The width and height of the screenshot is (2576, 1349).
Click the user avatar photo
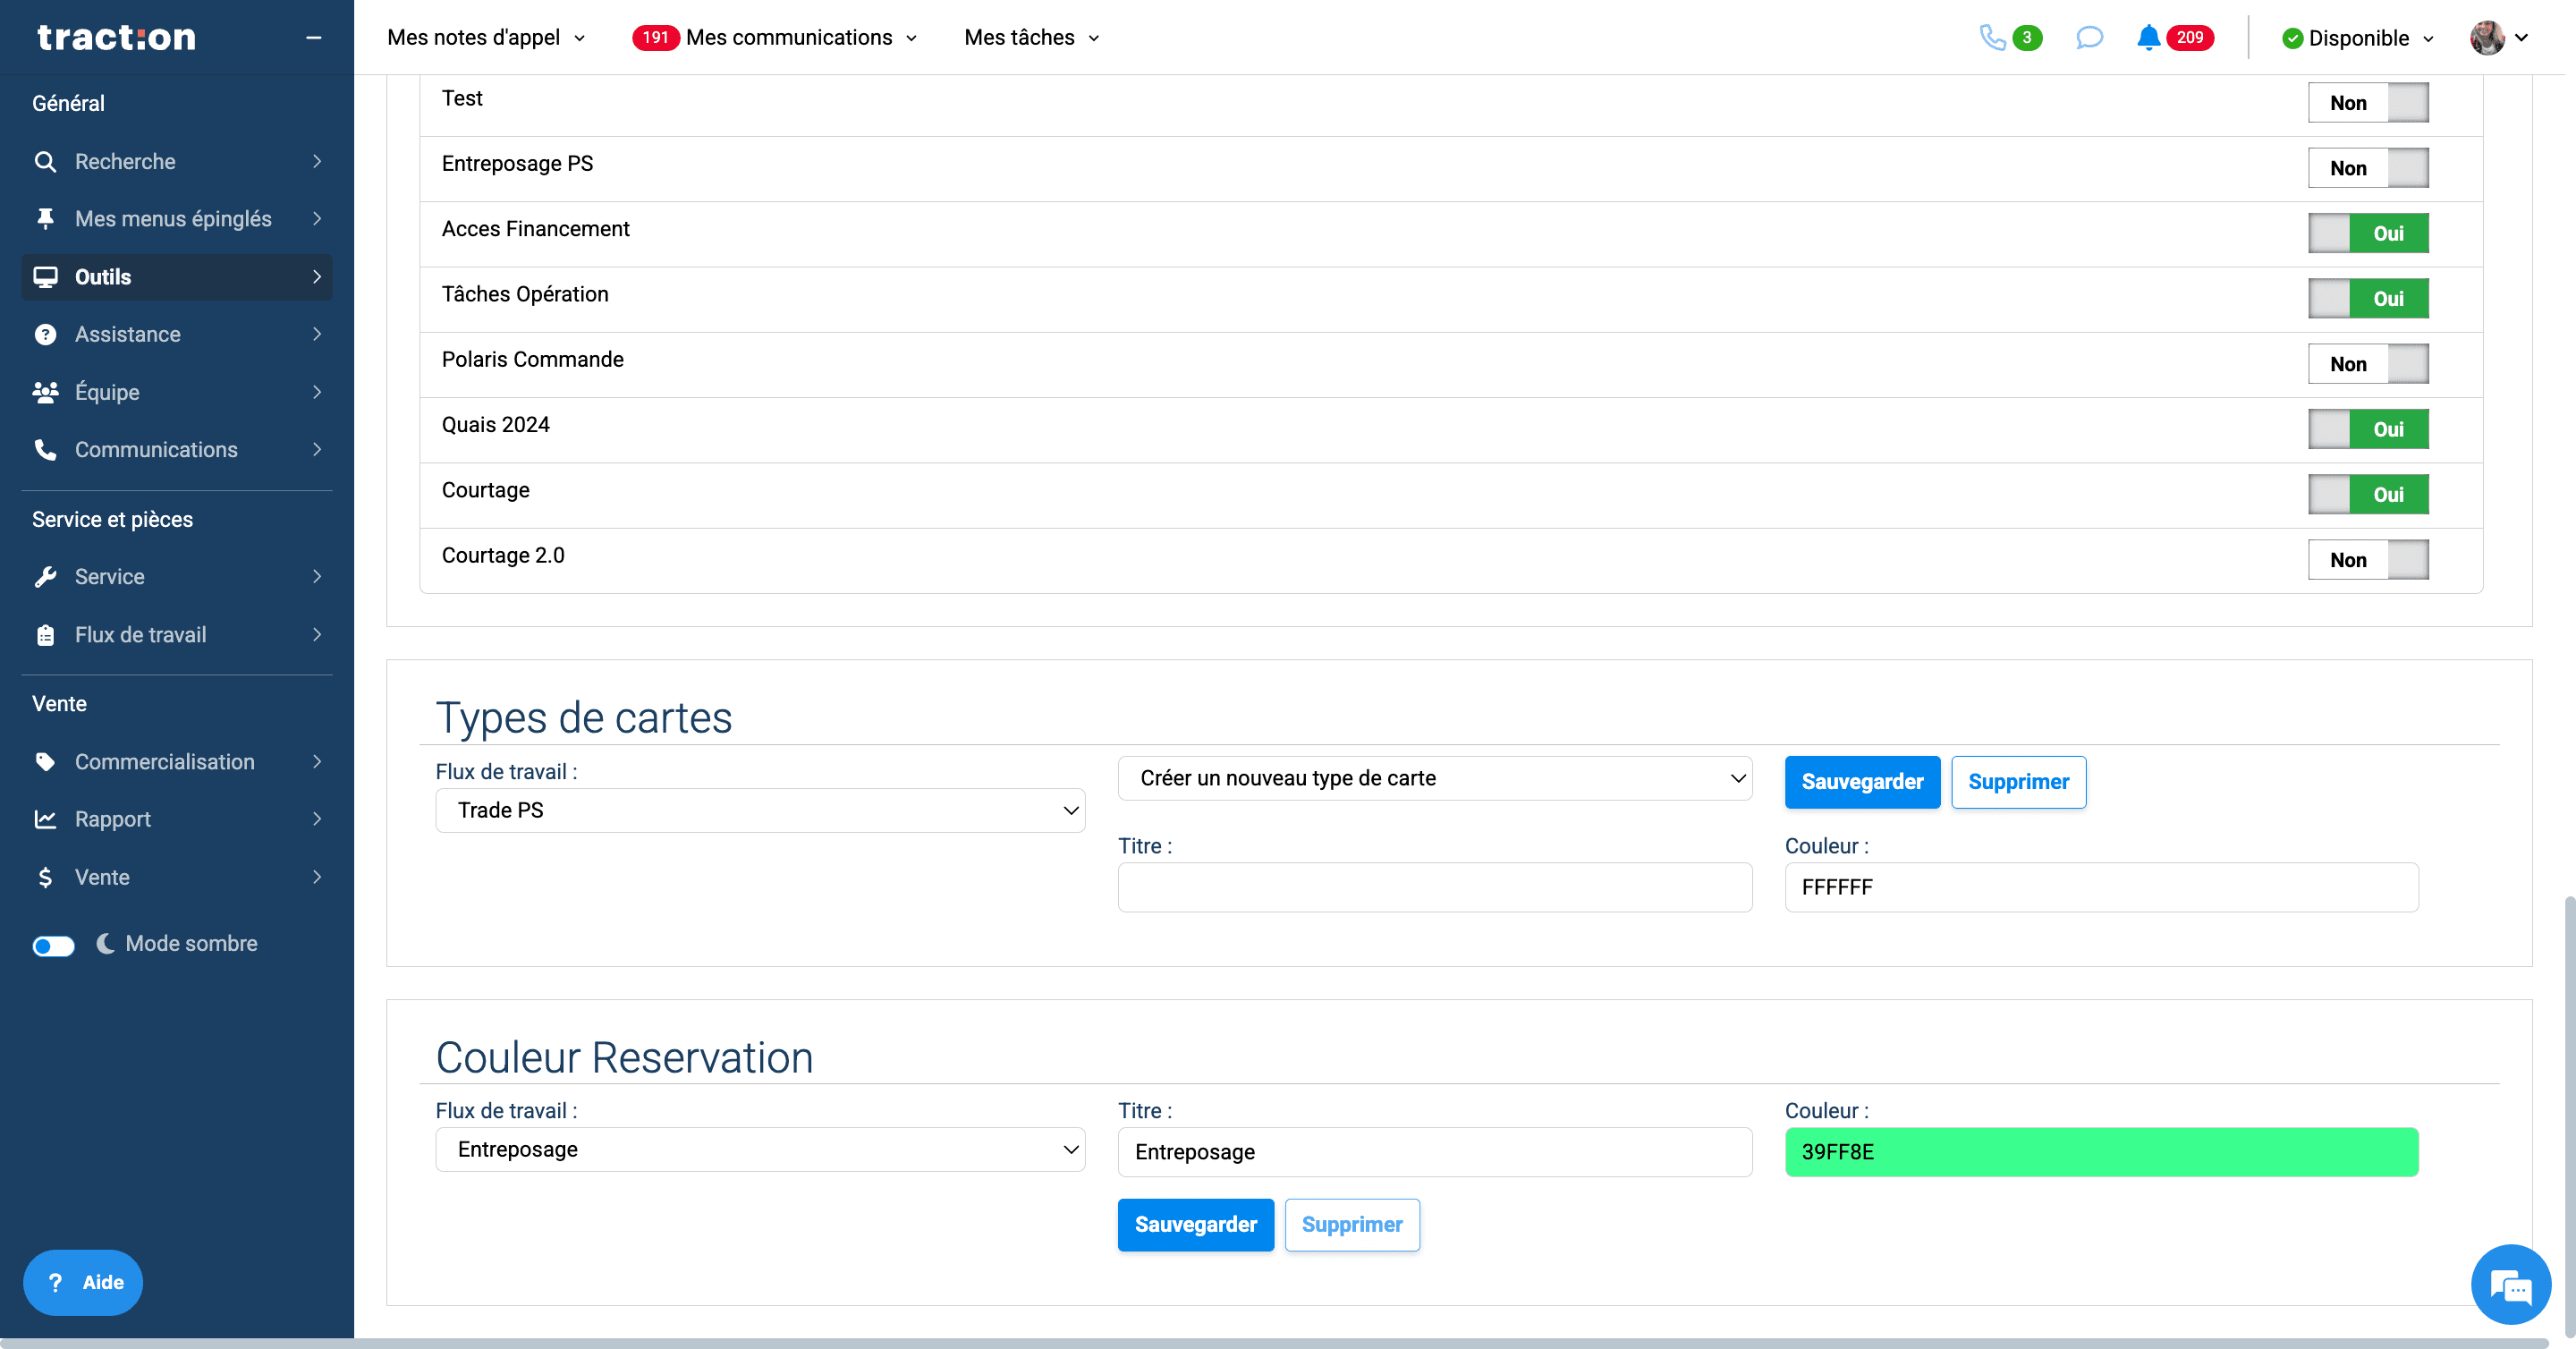pos(2487,38)
